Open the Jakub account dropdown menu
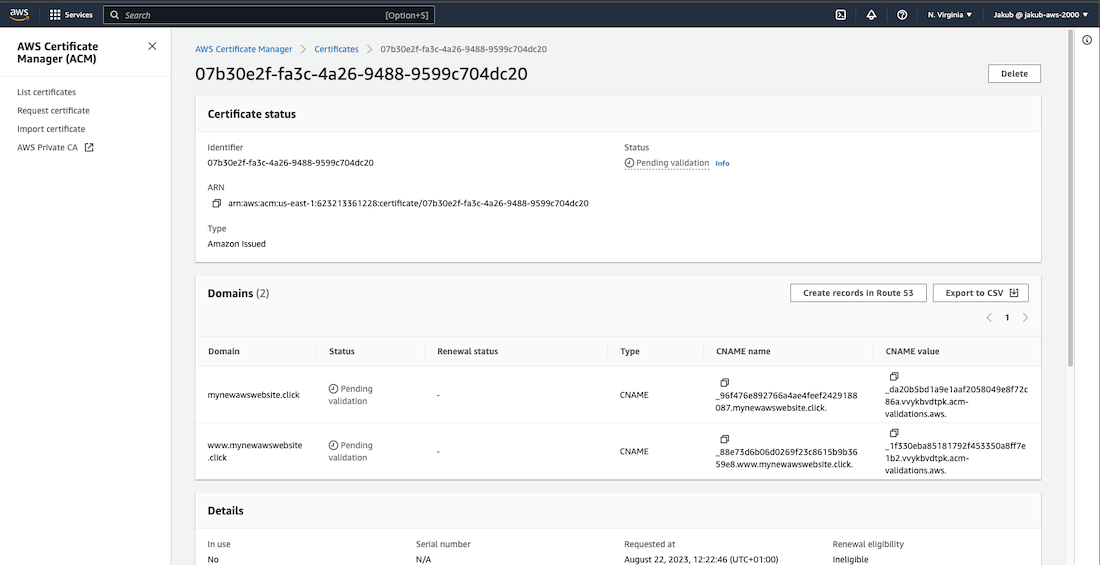1100x565 pixels. tap(1038, 15)
